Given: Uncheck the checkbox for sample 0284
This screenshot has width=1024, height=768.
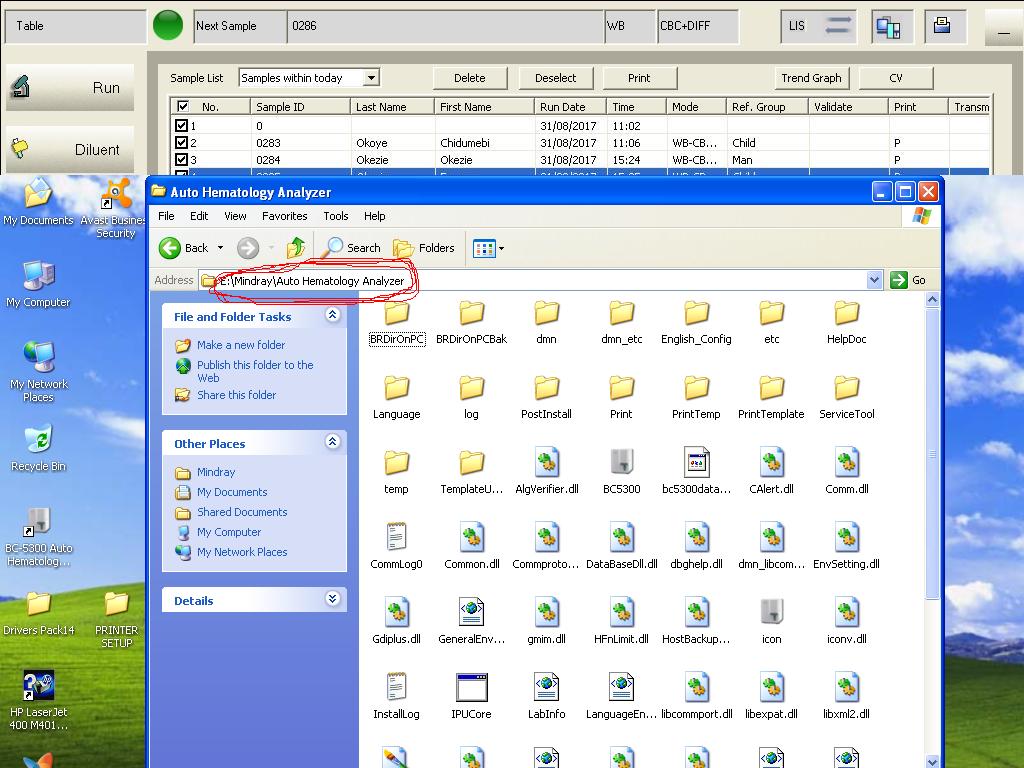Looking at the screenshot, I should 182,159.
